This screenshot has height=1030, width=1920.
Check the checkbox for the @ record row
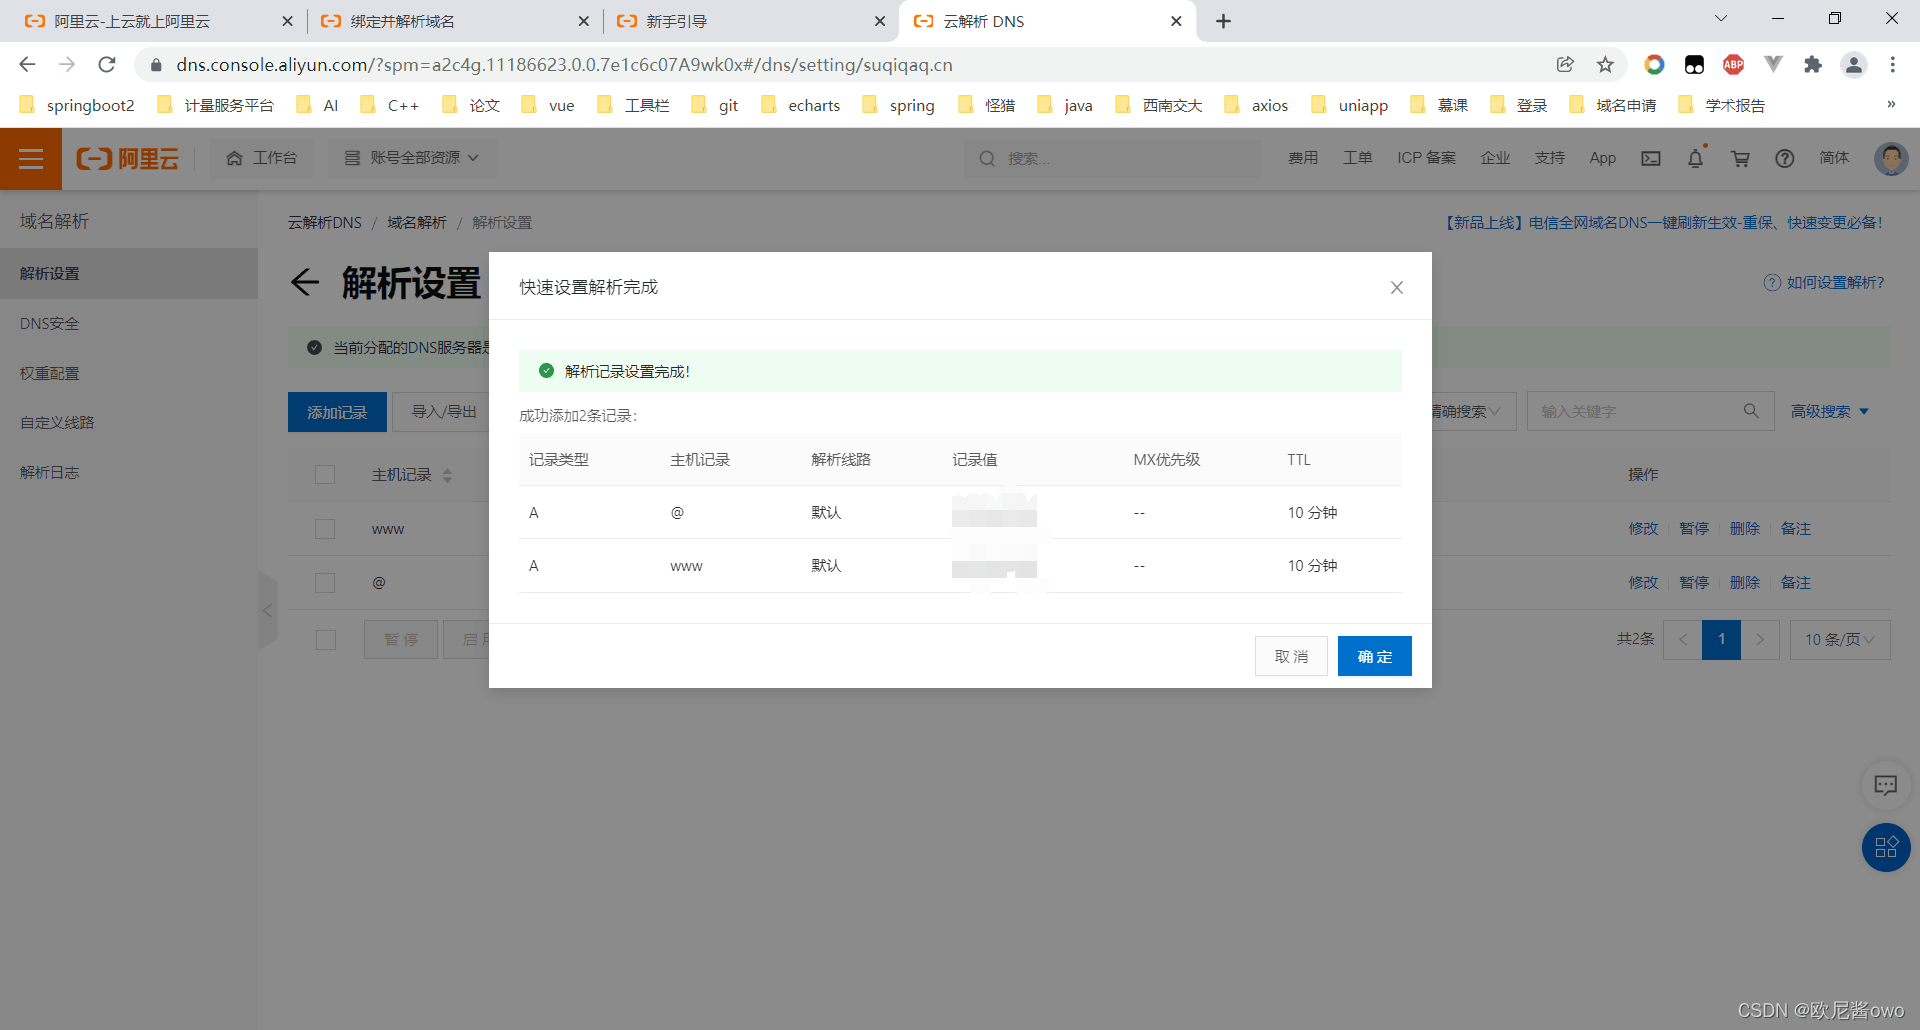(x=325, y=582)
